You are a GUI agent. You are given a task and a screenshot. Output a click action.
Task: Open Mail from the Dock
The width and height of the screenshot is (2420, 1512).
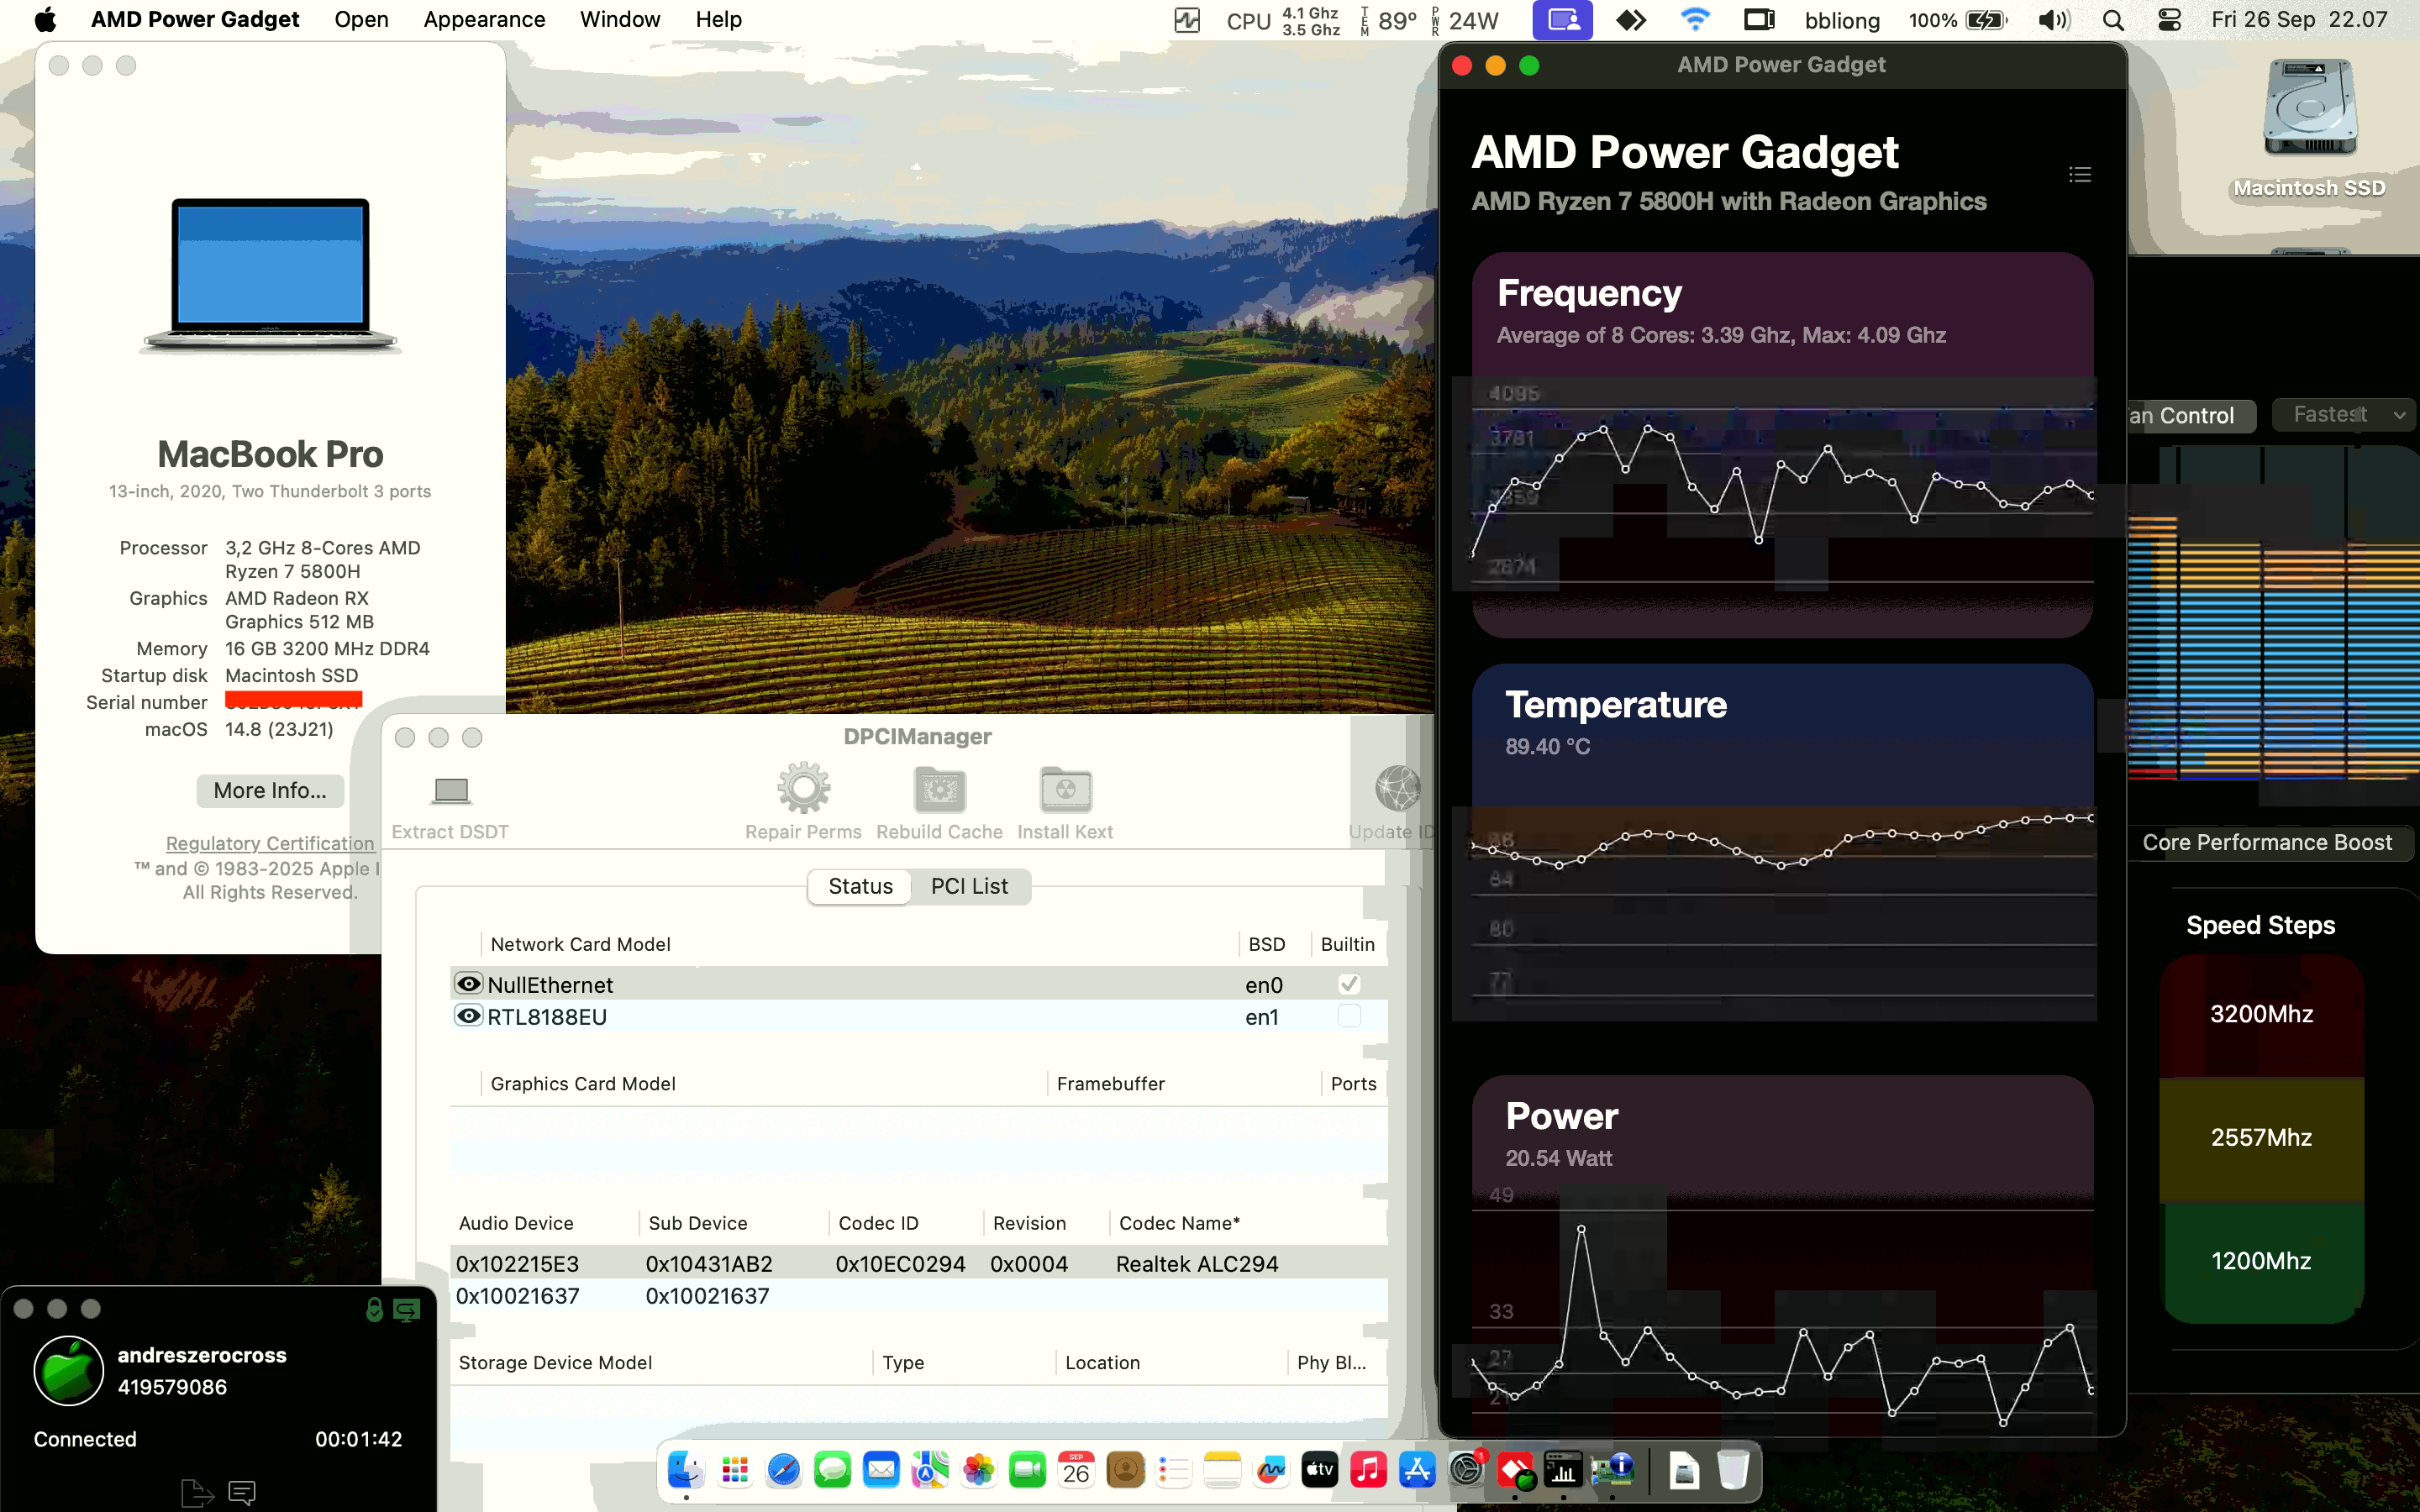(881, 1470)
